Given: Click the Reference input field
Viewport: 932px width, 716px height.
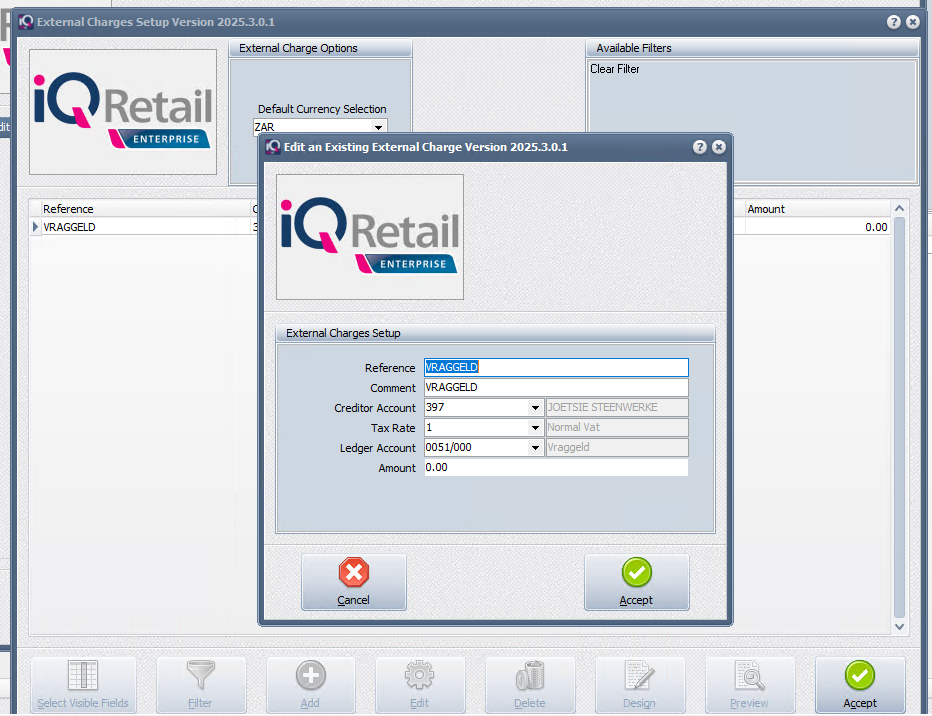Looking at the screenshot, I should (556, 367).
